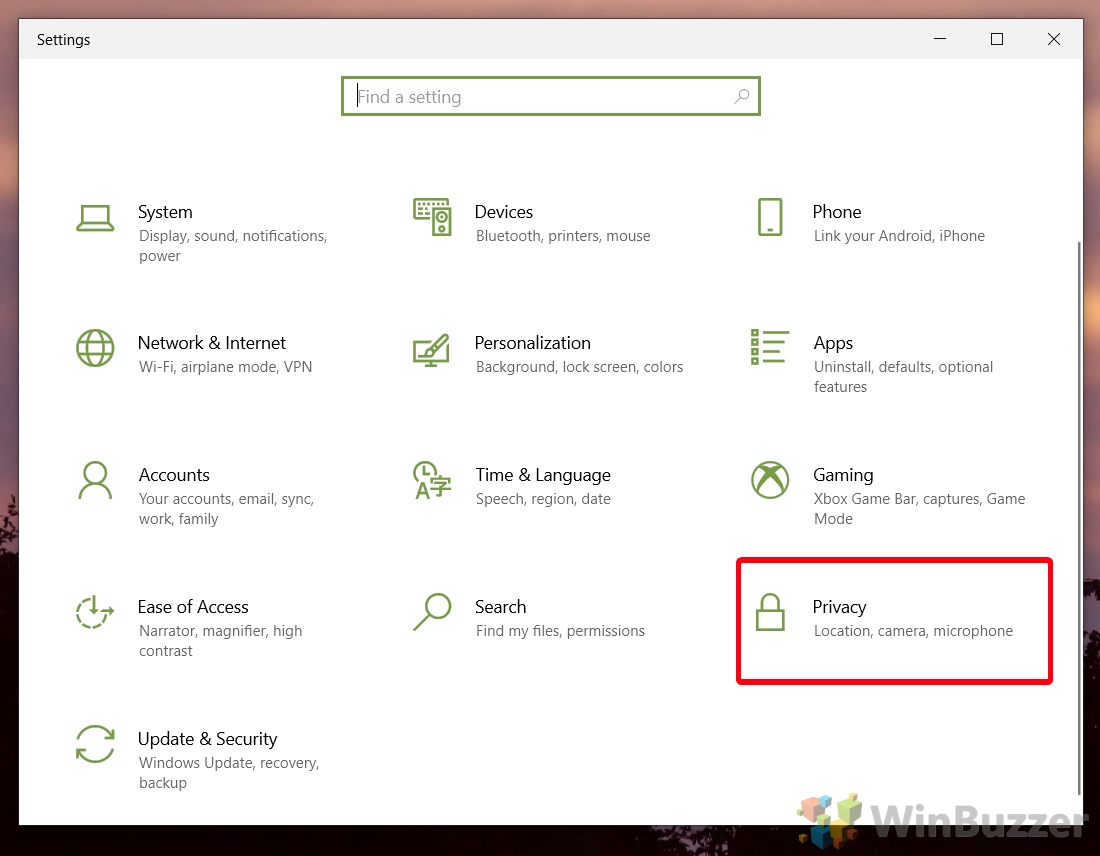Open the Privacy title
Viewport: 1100px width, 856px height.
[839, 607]
